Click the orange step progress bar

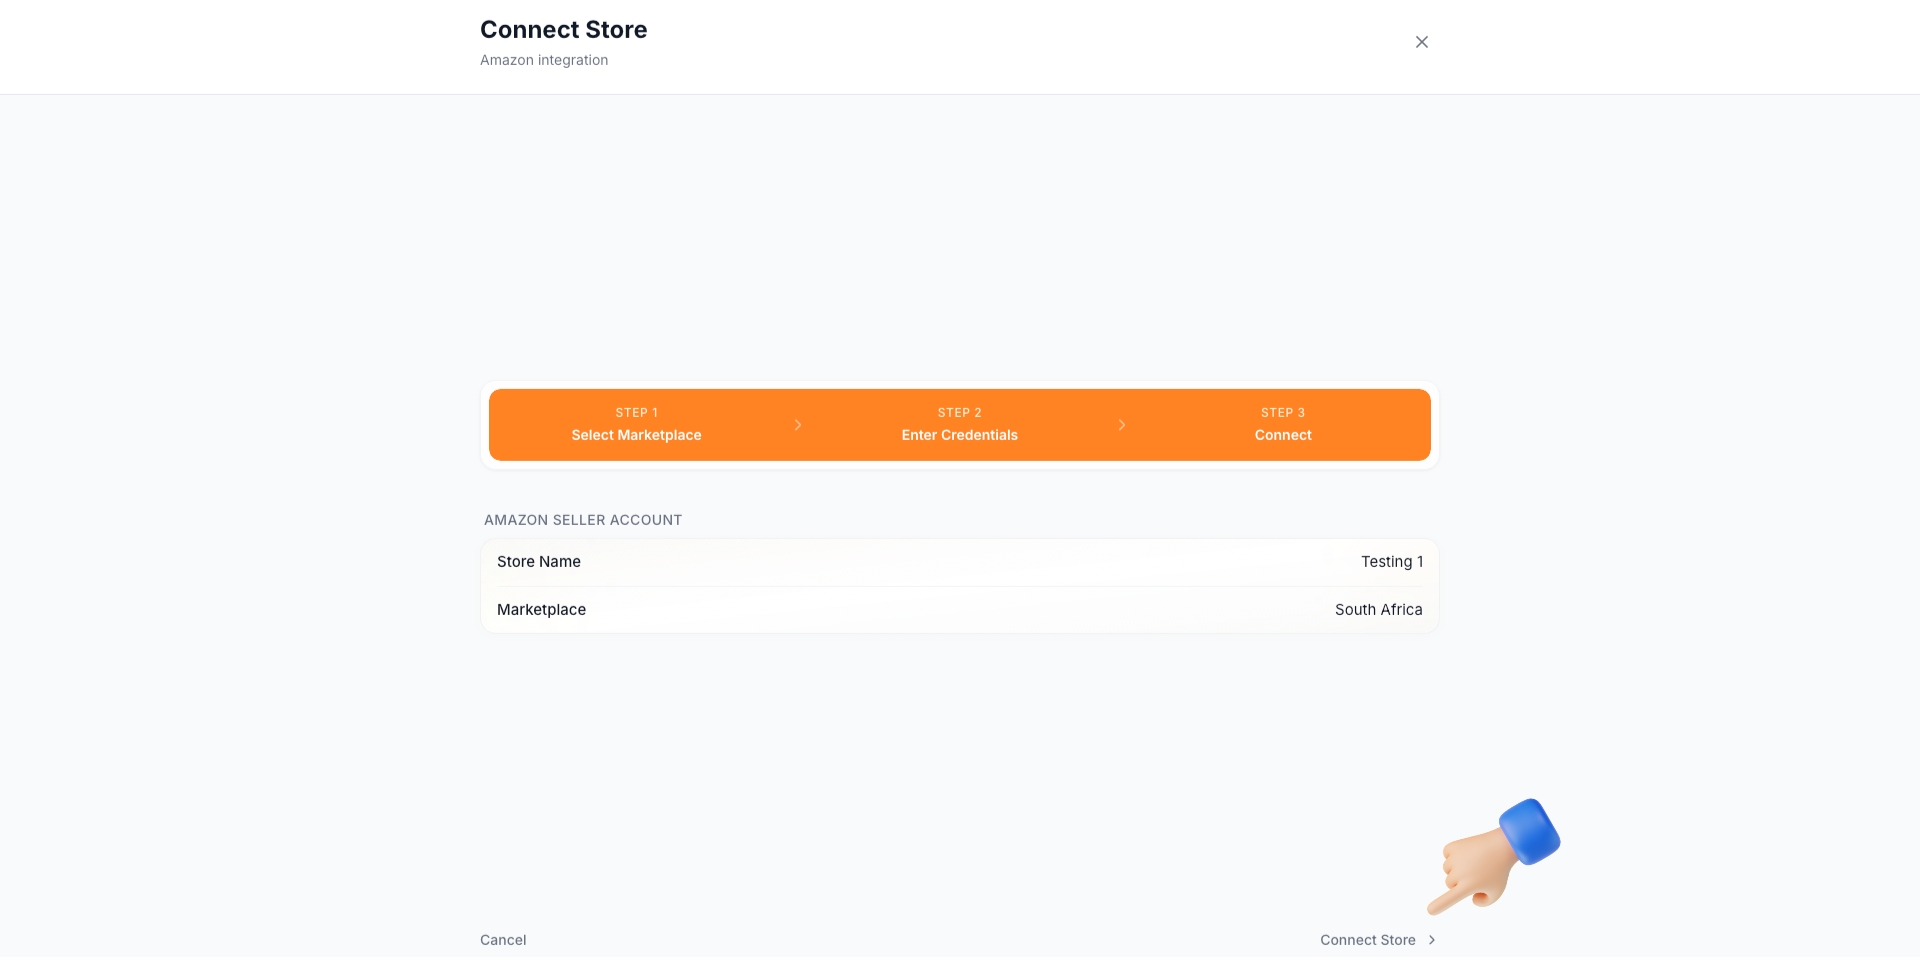959,425
